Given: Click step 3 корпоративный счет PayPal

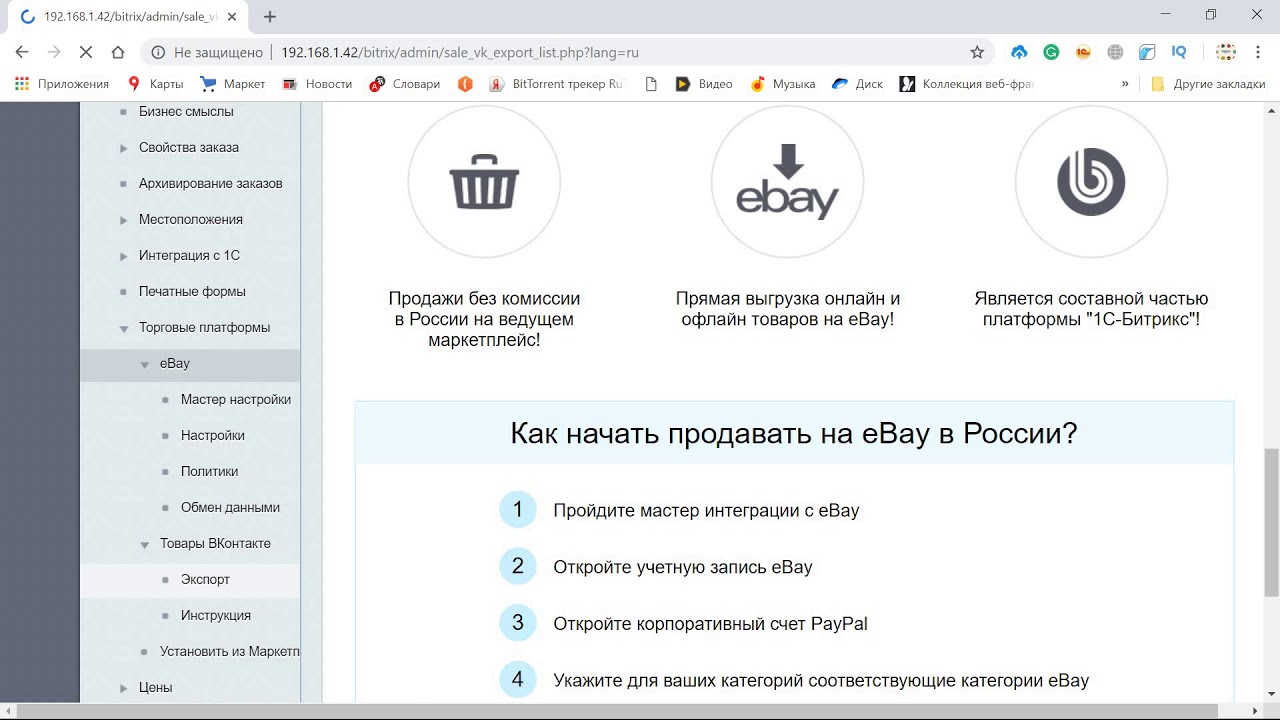Looking at the screenshot, I should click(x=710, y=624).
